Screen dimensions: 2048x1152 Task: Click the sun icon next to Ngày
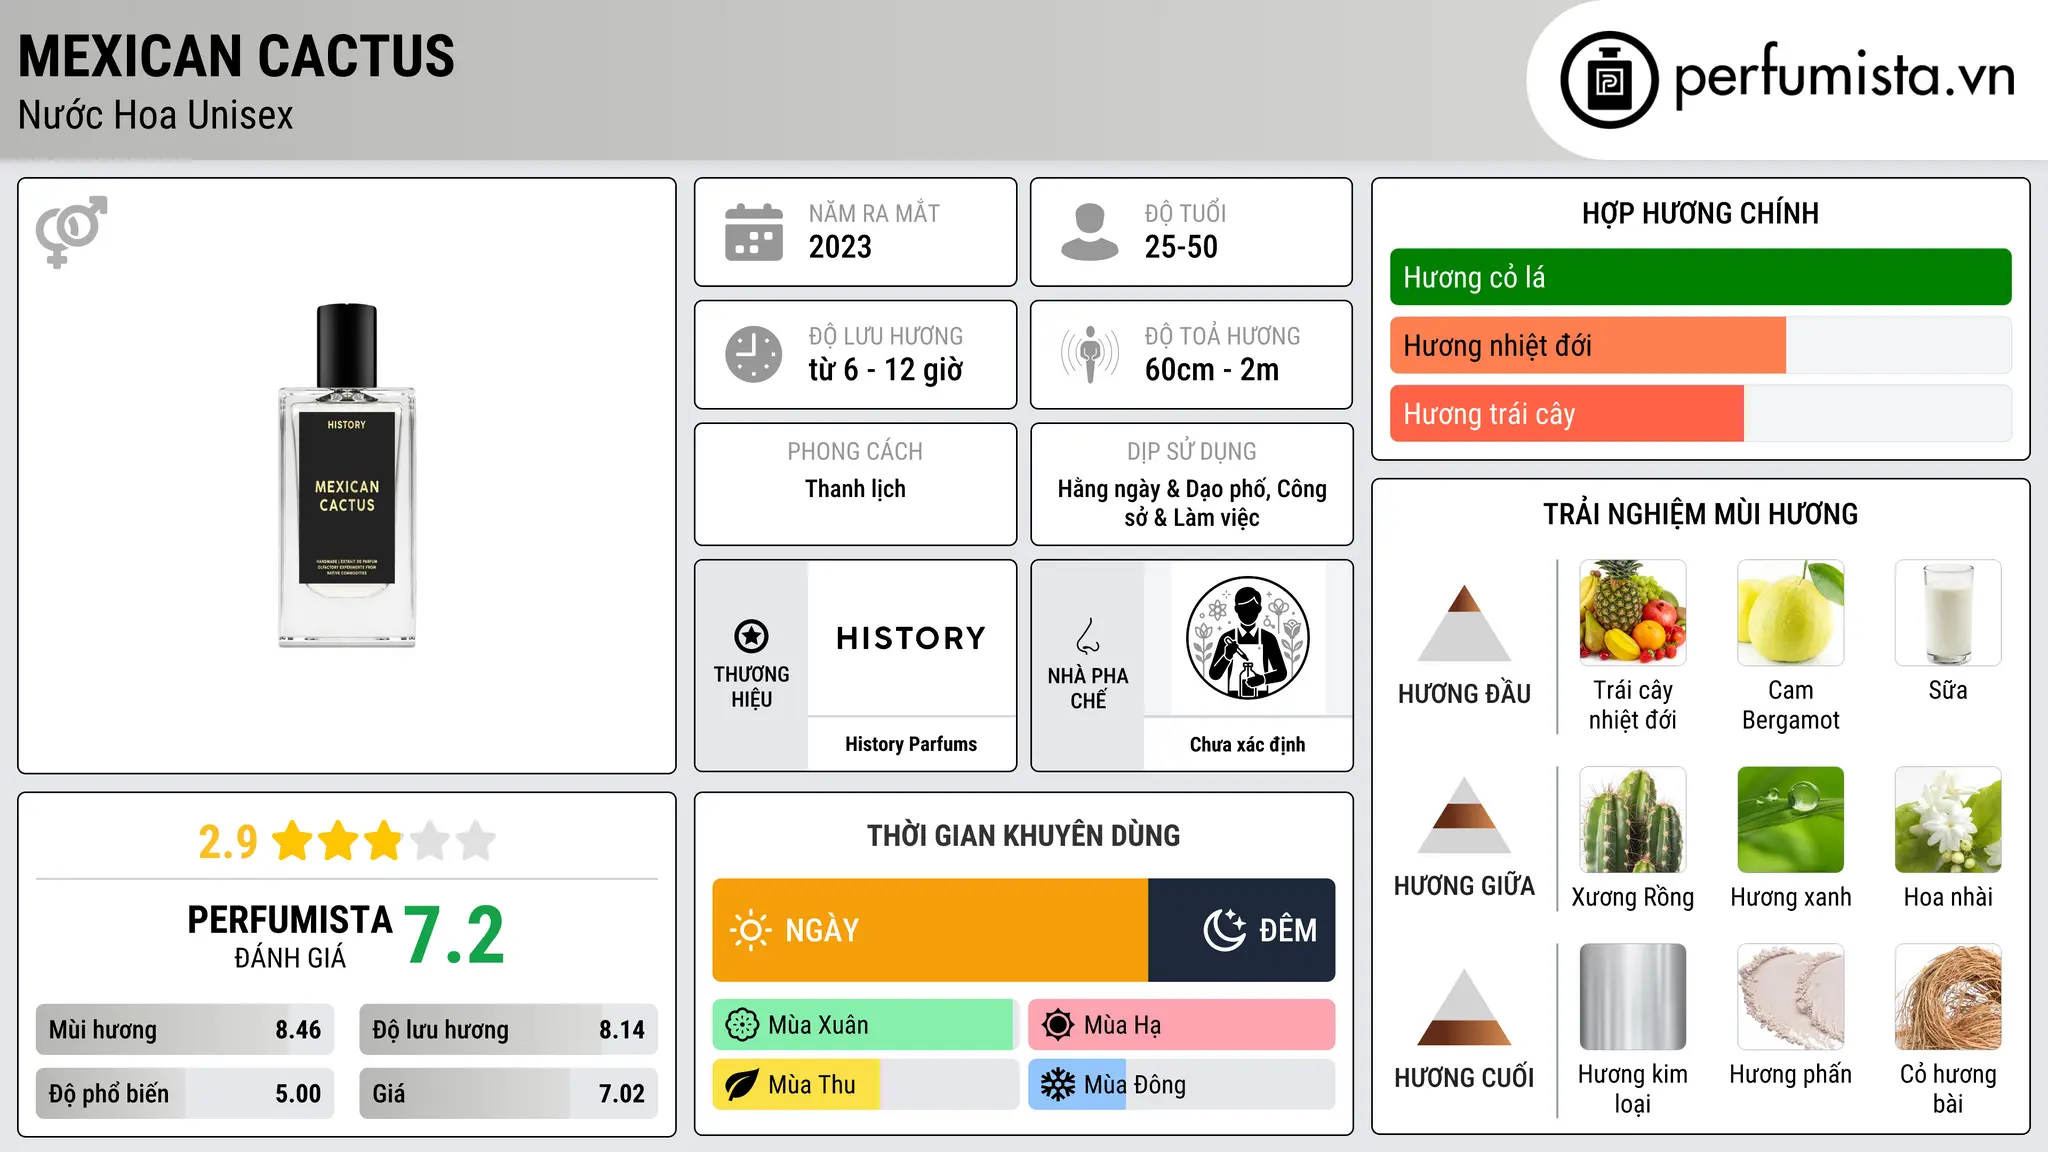[x=750, y=930]
